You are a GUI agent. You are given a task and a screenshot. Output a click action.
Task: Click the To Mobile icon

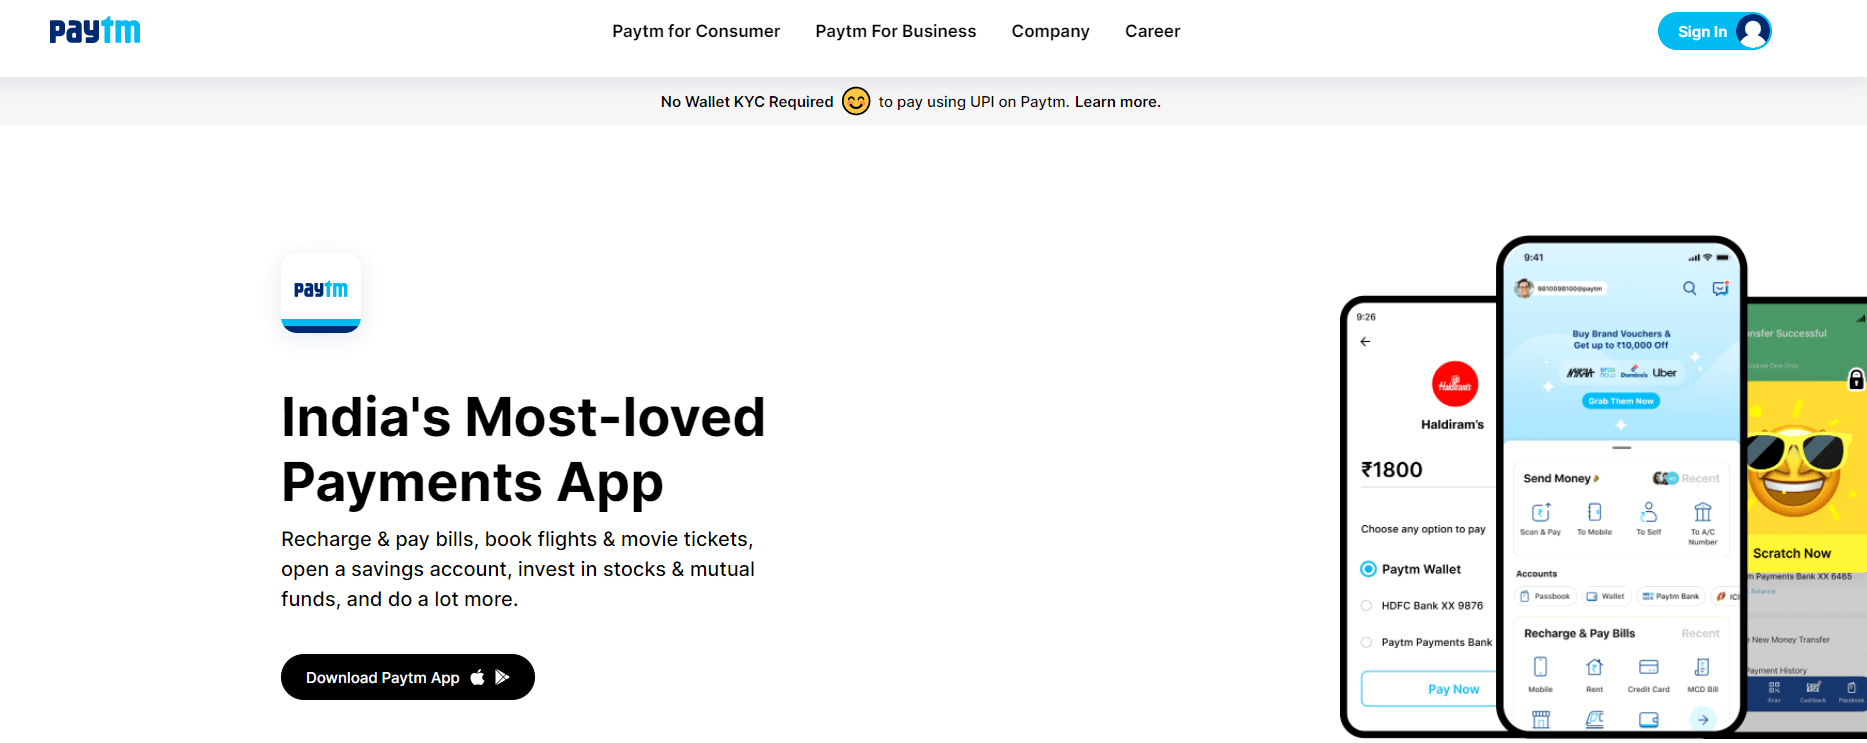[1594, 512]
